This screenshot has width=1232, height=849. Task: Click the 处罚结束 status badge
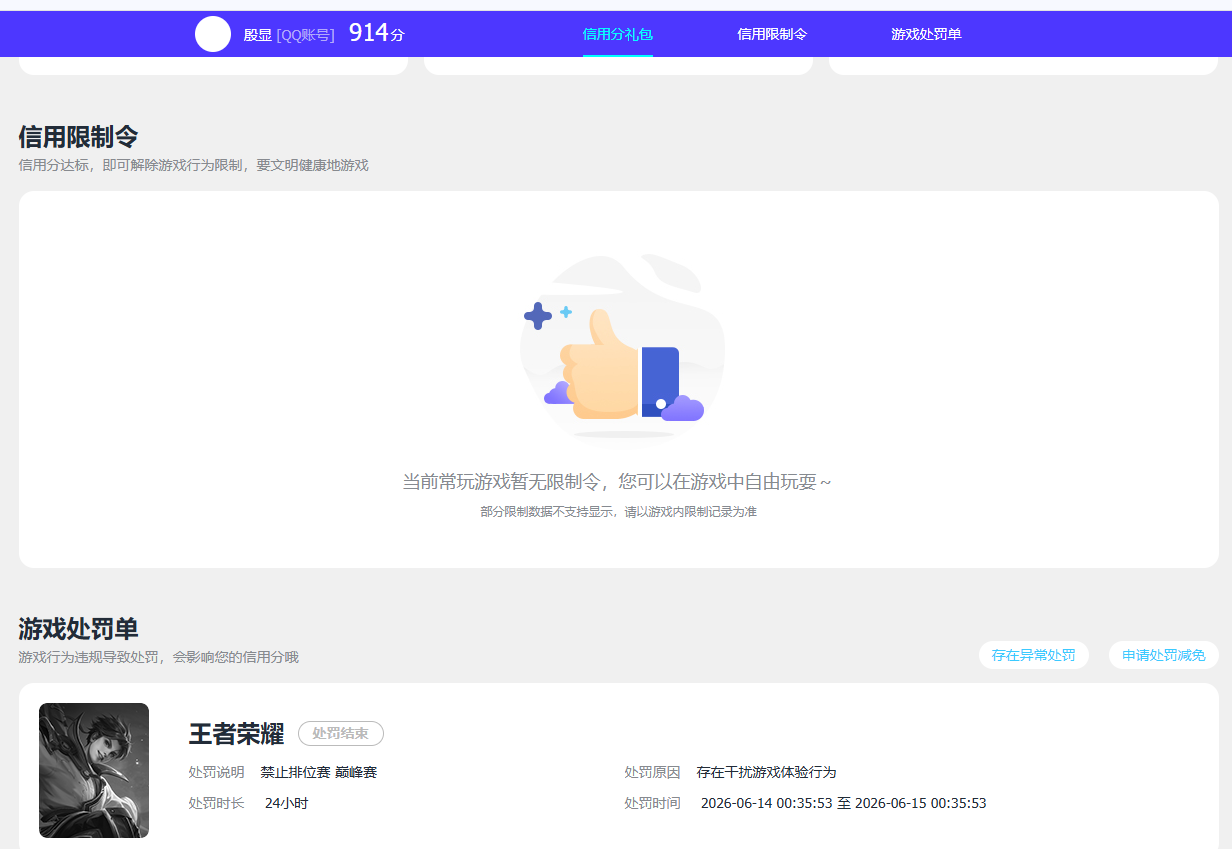pyautogui.click(x=341, y=734)
